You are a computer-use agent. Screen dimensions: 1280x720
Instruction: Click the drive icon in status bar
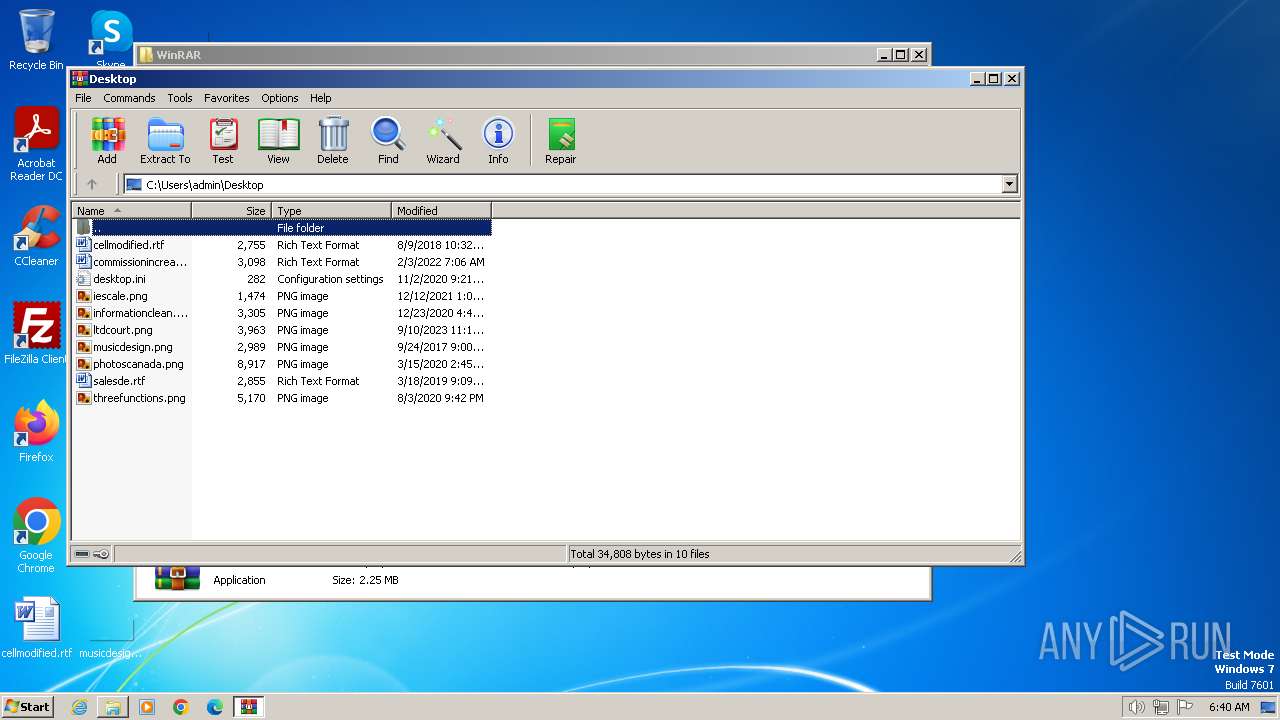pyautogui.click(x=82, y=554)
